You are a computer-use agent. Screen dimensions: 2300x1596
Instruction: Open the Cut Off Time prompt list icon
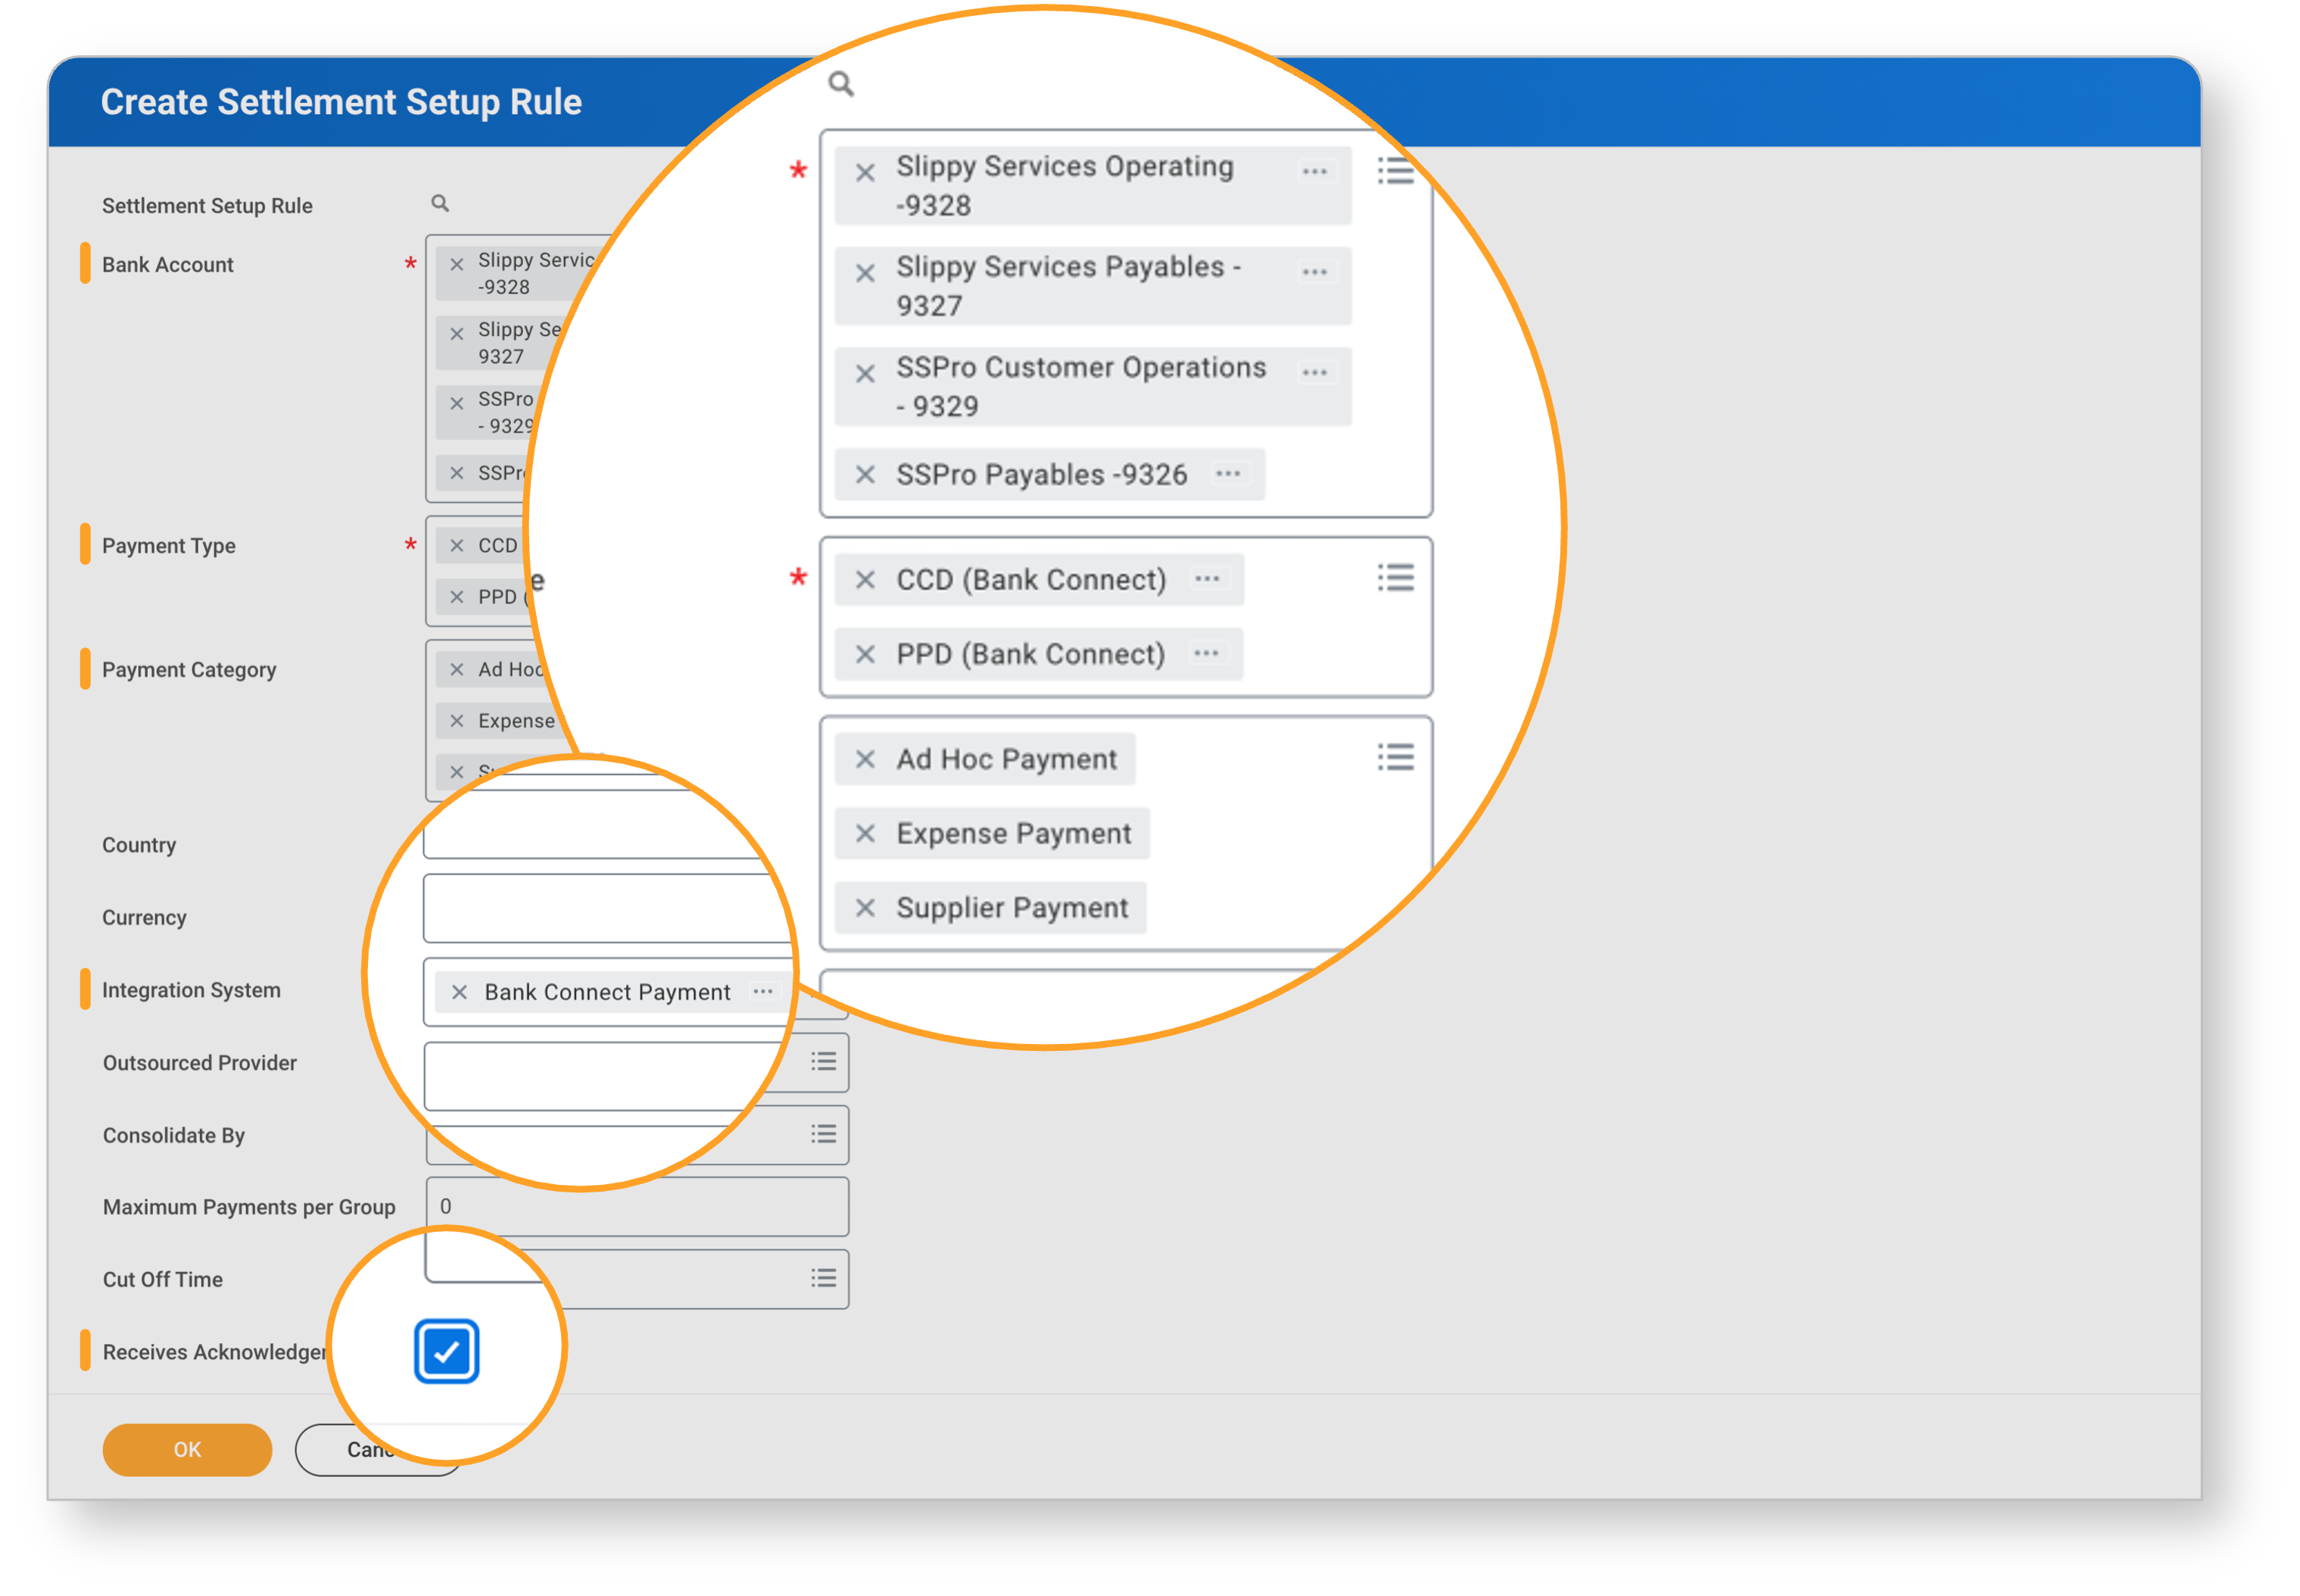[823, 1279]
